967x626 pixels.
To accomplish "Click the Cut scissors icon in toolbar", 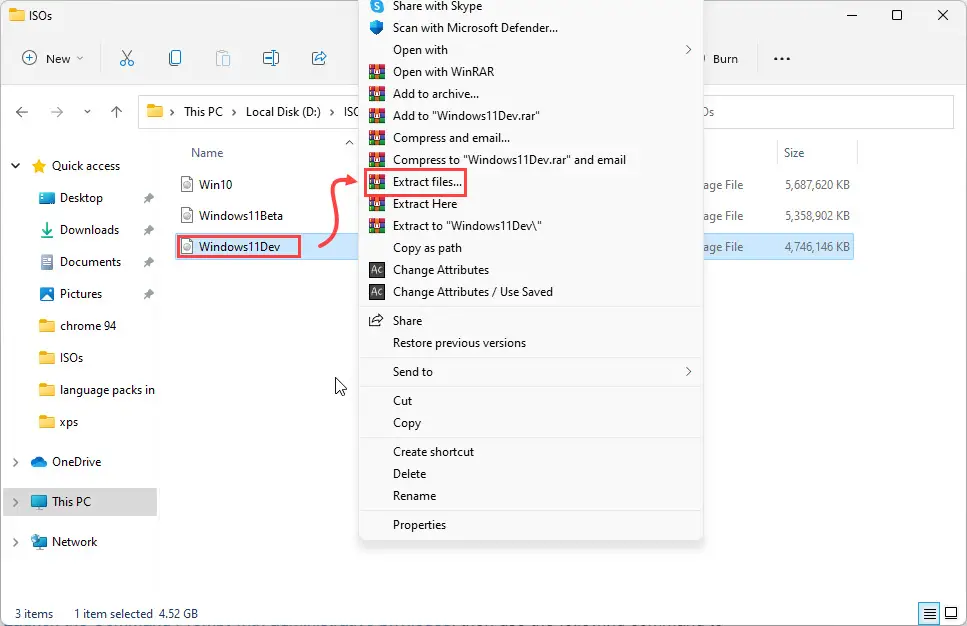I will pos(126,59).
